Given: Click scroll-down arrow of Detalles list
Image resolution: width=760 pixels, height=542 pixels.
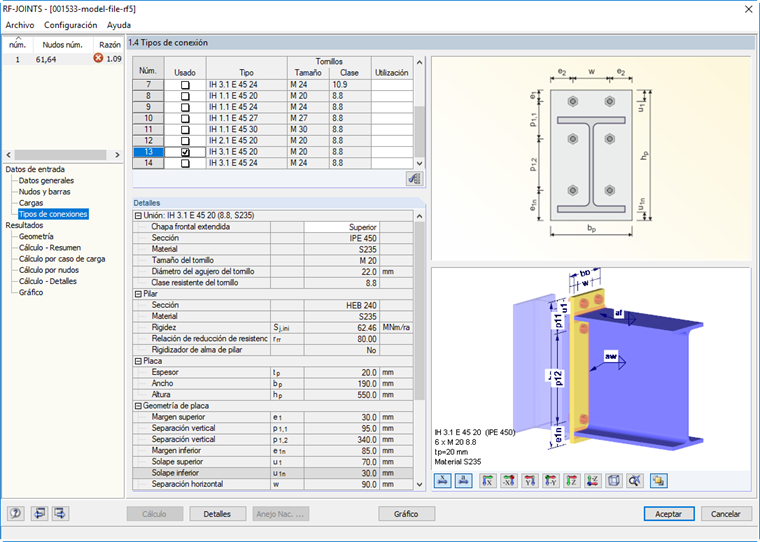Looking at the screenshot, I should [420, 484].
